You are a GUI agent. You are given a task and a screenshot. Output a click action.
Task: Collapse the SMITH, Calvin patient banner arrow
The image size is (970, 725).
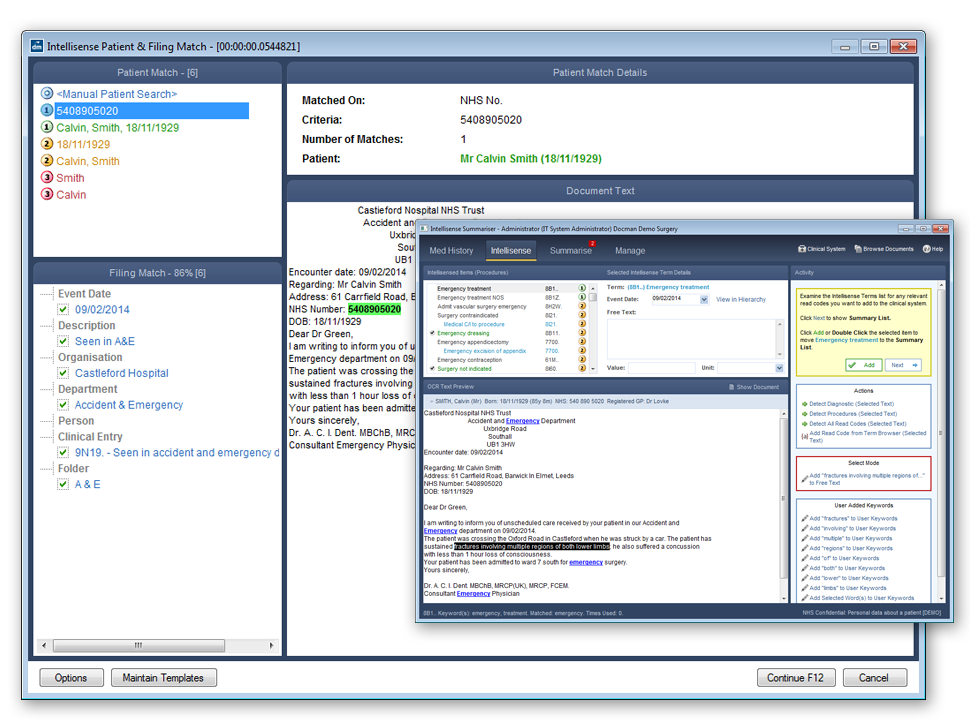[430, 401]
